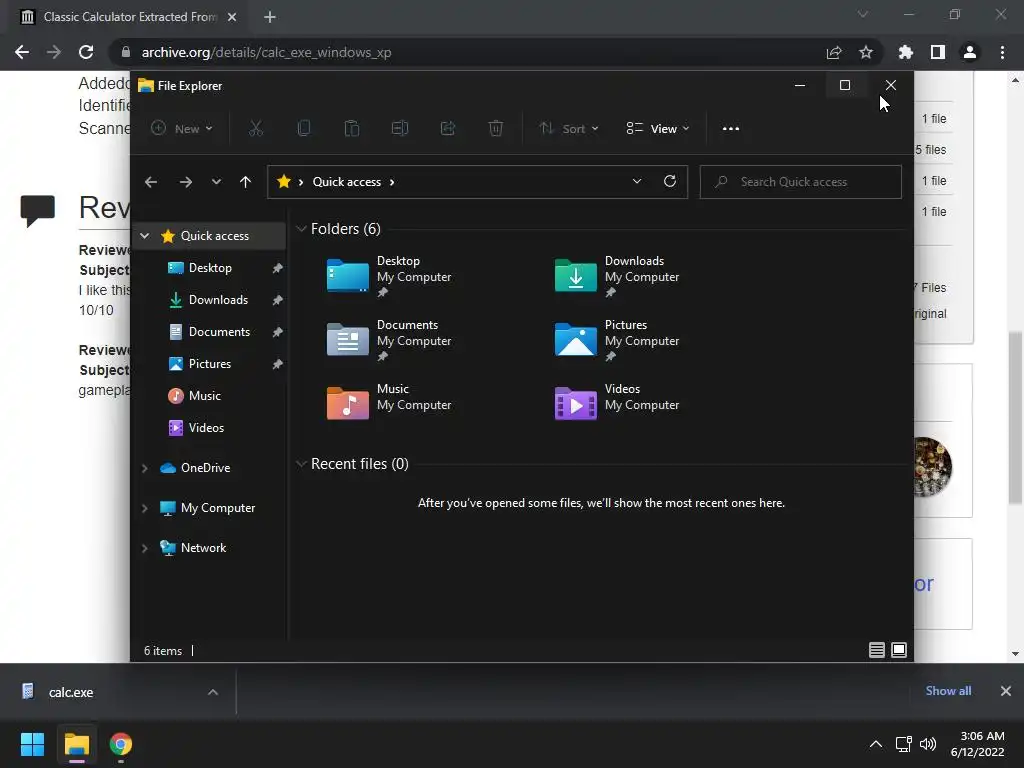Screen dimensions: 1024x768
Task: Show hidden system tray icons
Action: [x=876, y=744]
